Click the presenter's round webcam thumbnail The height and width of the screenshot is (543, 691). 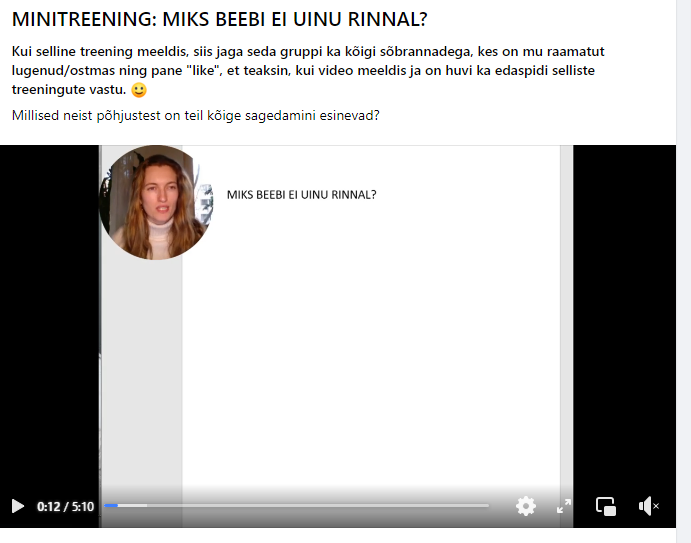[x=156, y=202]
